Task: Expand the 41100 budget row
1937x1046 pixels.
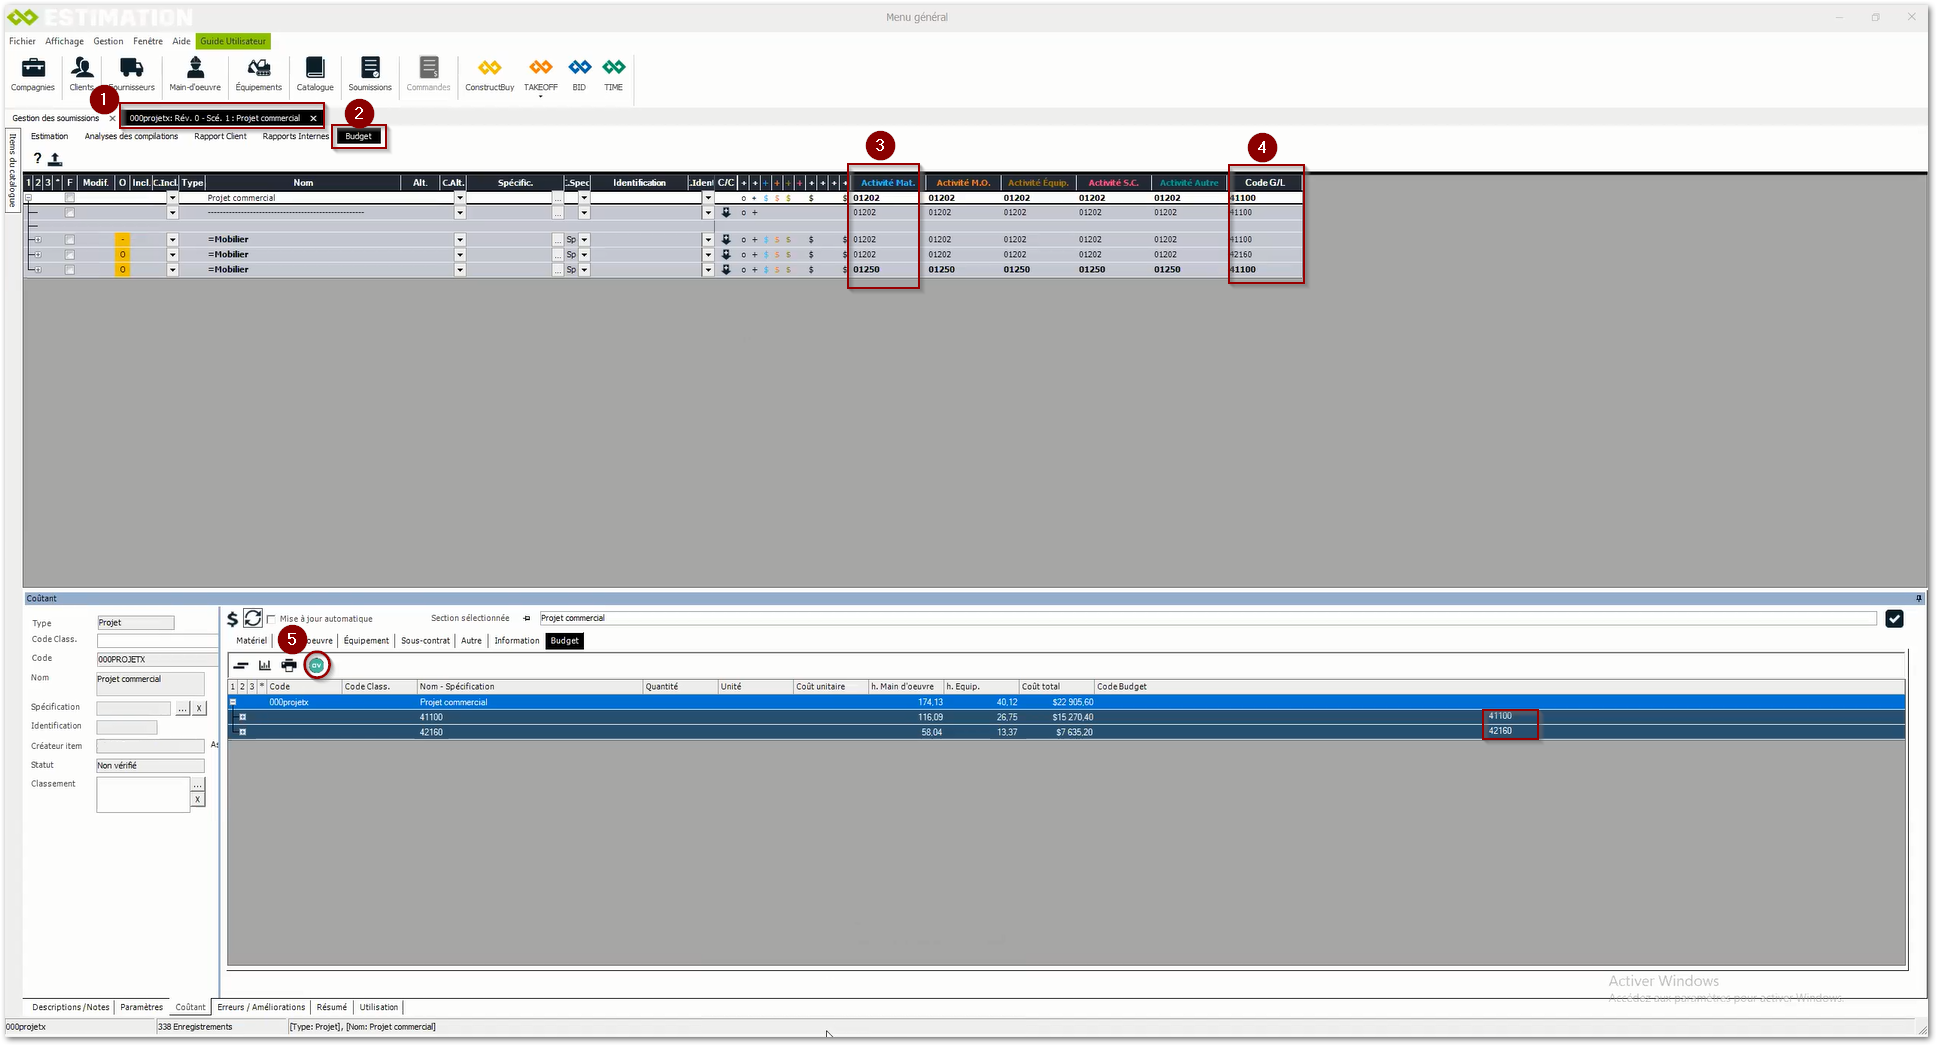Action: pyautogui.click(x=242, y=717)
